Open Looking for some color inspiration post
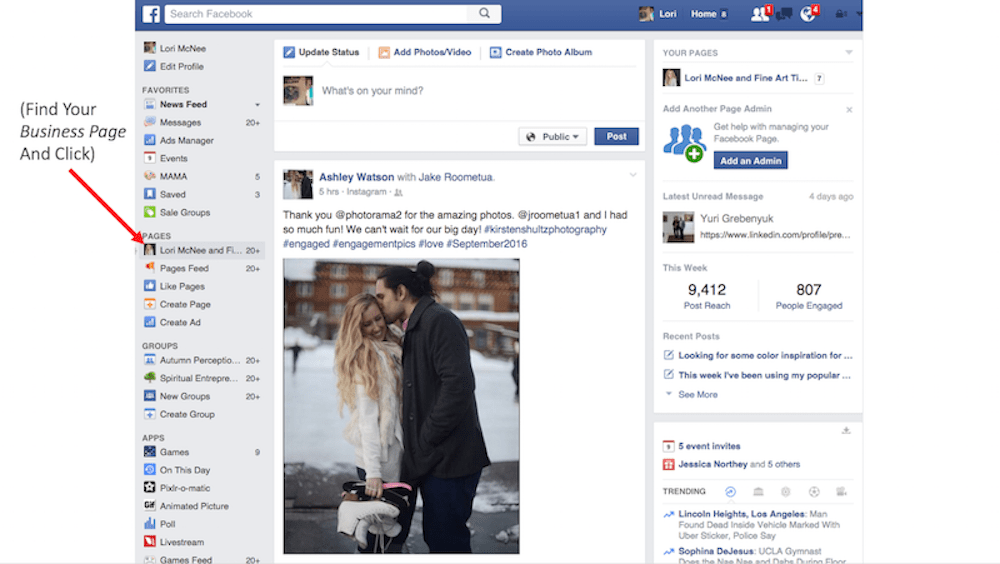 (x=765, y=355)
